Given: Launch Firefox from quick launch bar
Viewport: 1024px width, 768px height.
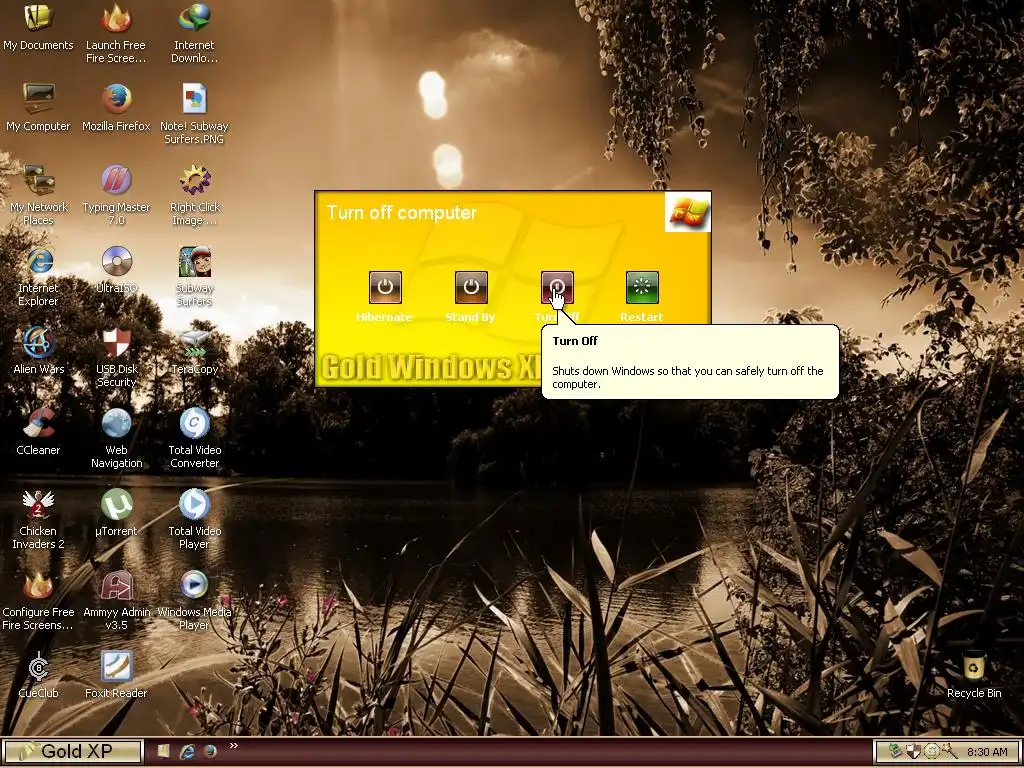Looking at the screenshot, I should click(210, 752).
